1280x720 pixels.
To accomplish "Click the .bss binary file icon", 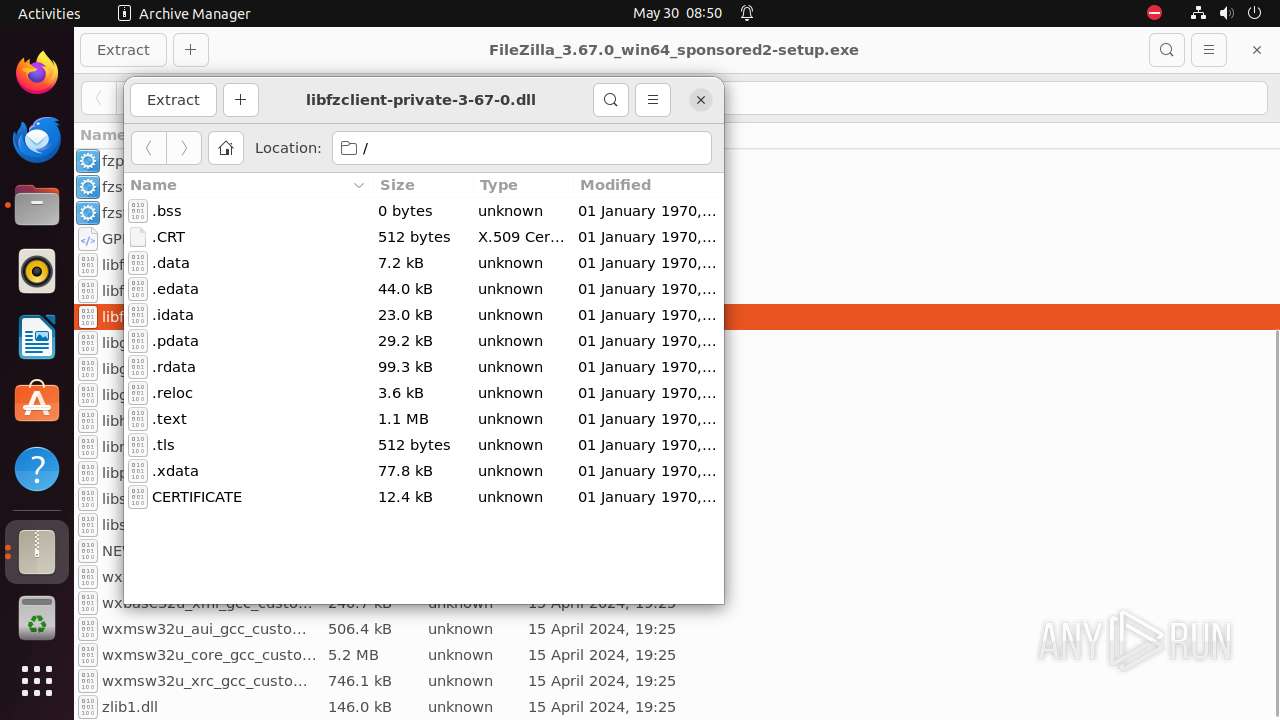I will [x=138, y=211].
